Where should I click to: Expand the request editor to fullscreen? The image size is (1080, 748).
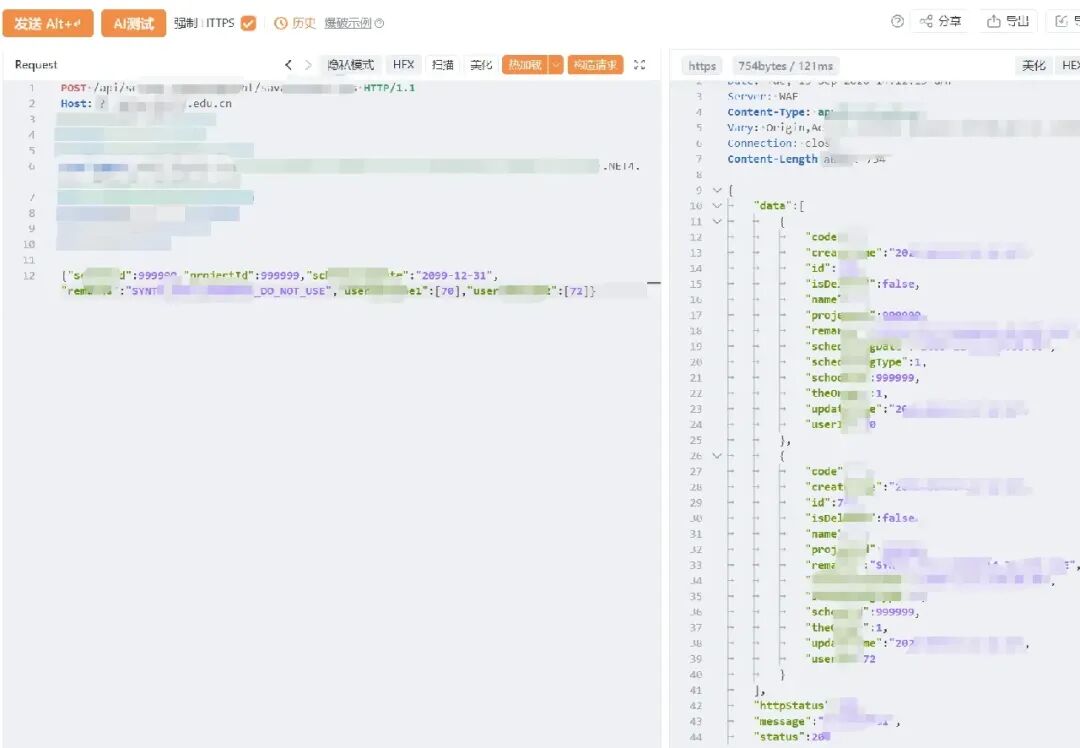coord(640,65)
